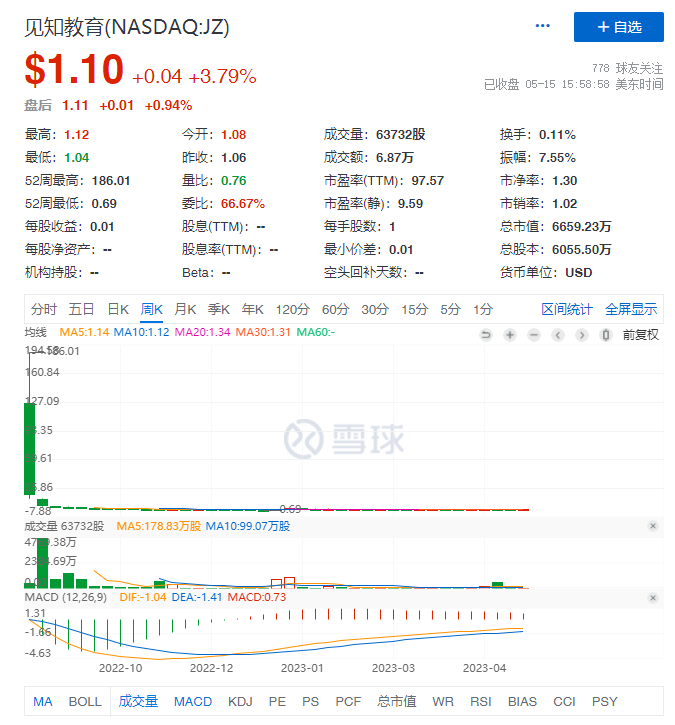Click the MA30:1.31 moving average label
The image size is (675, 725).
pos(263,332)
